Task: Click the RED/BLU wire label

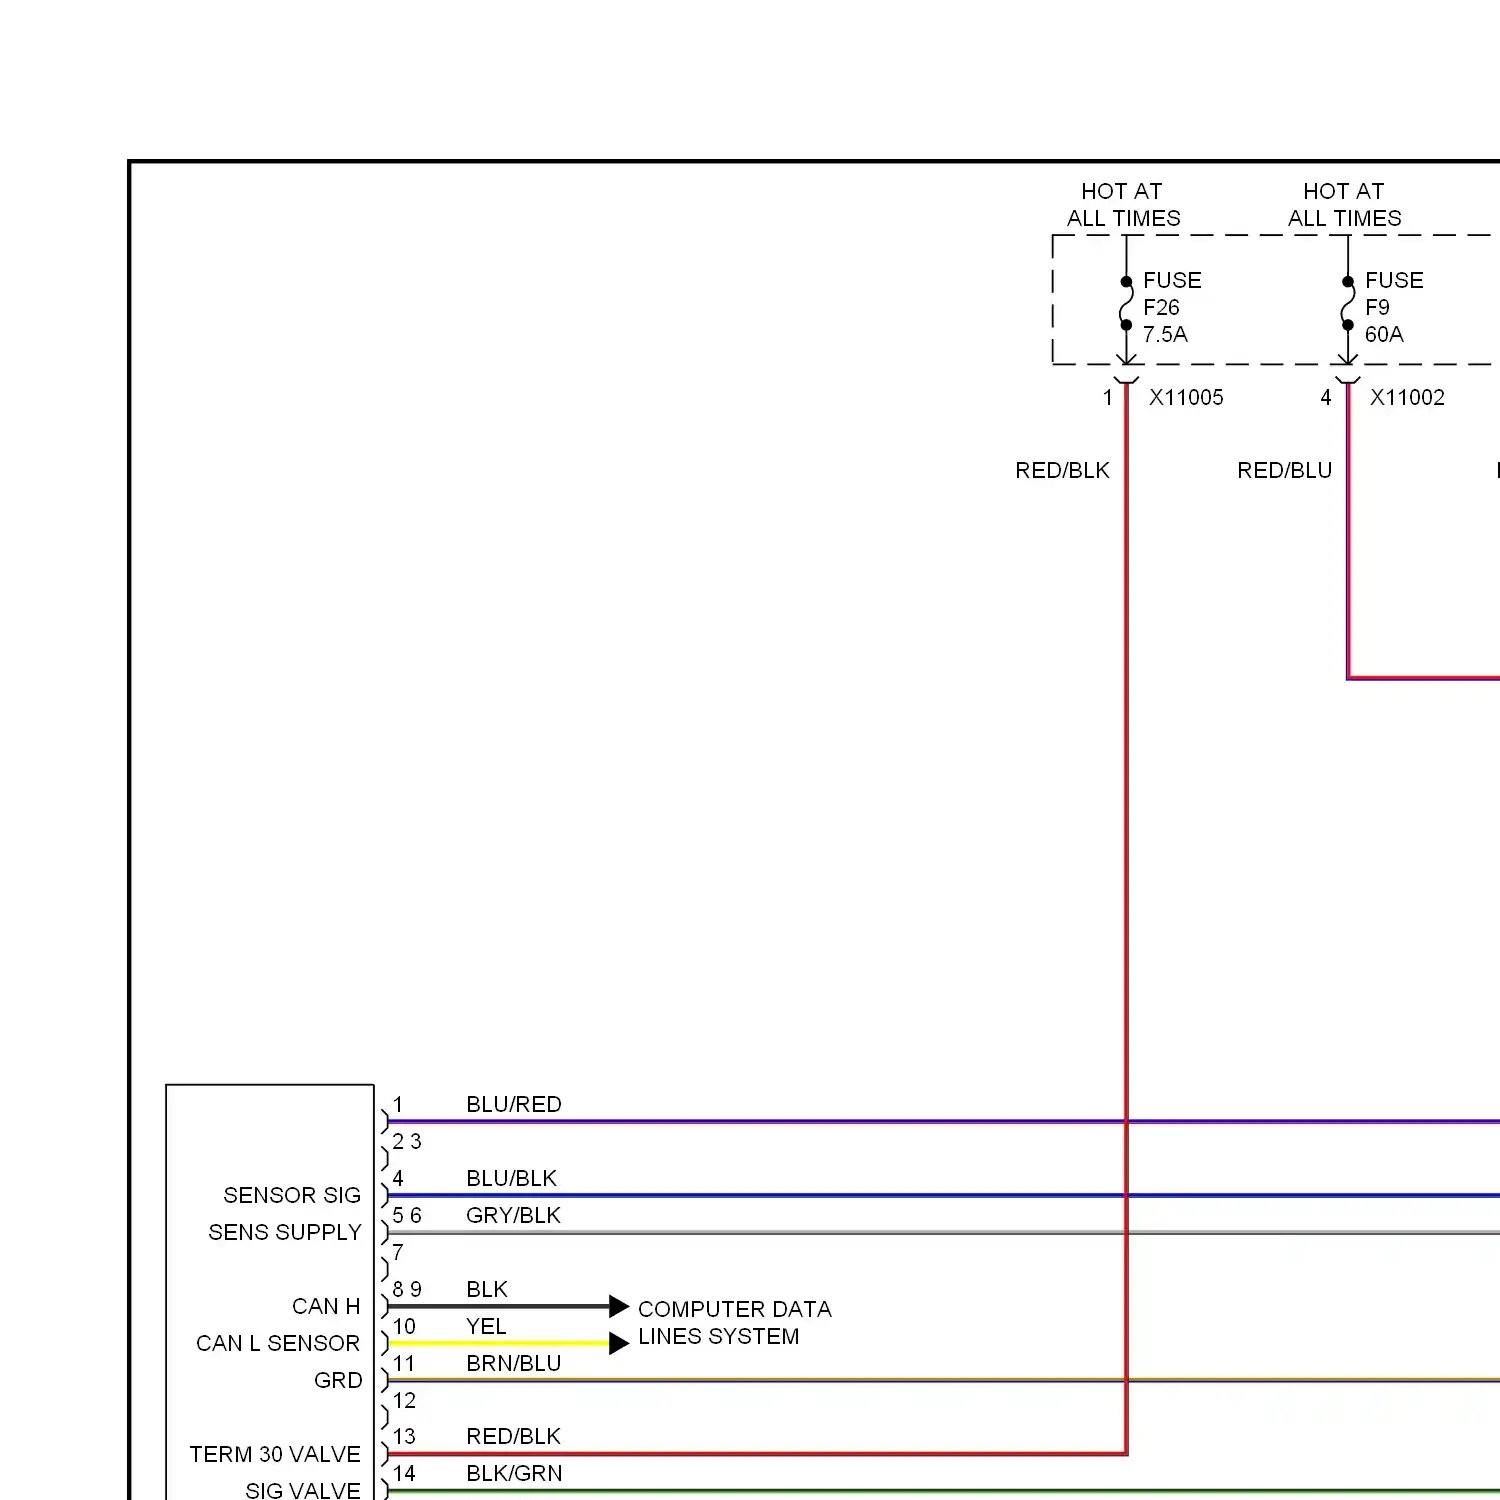Action: [x=1284, y=470]
